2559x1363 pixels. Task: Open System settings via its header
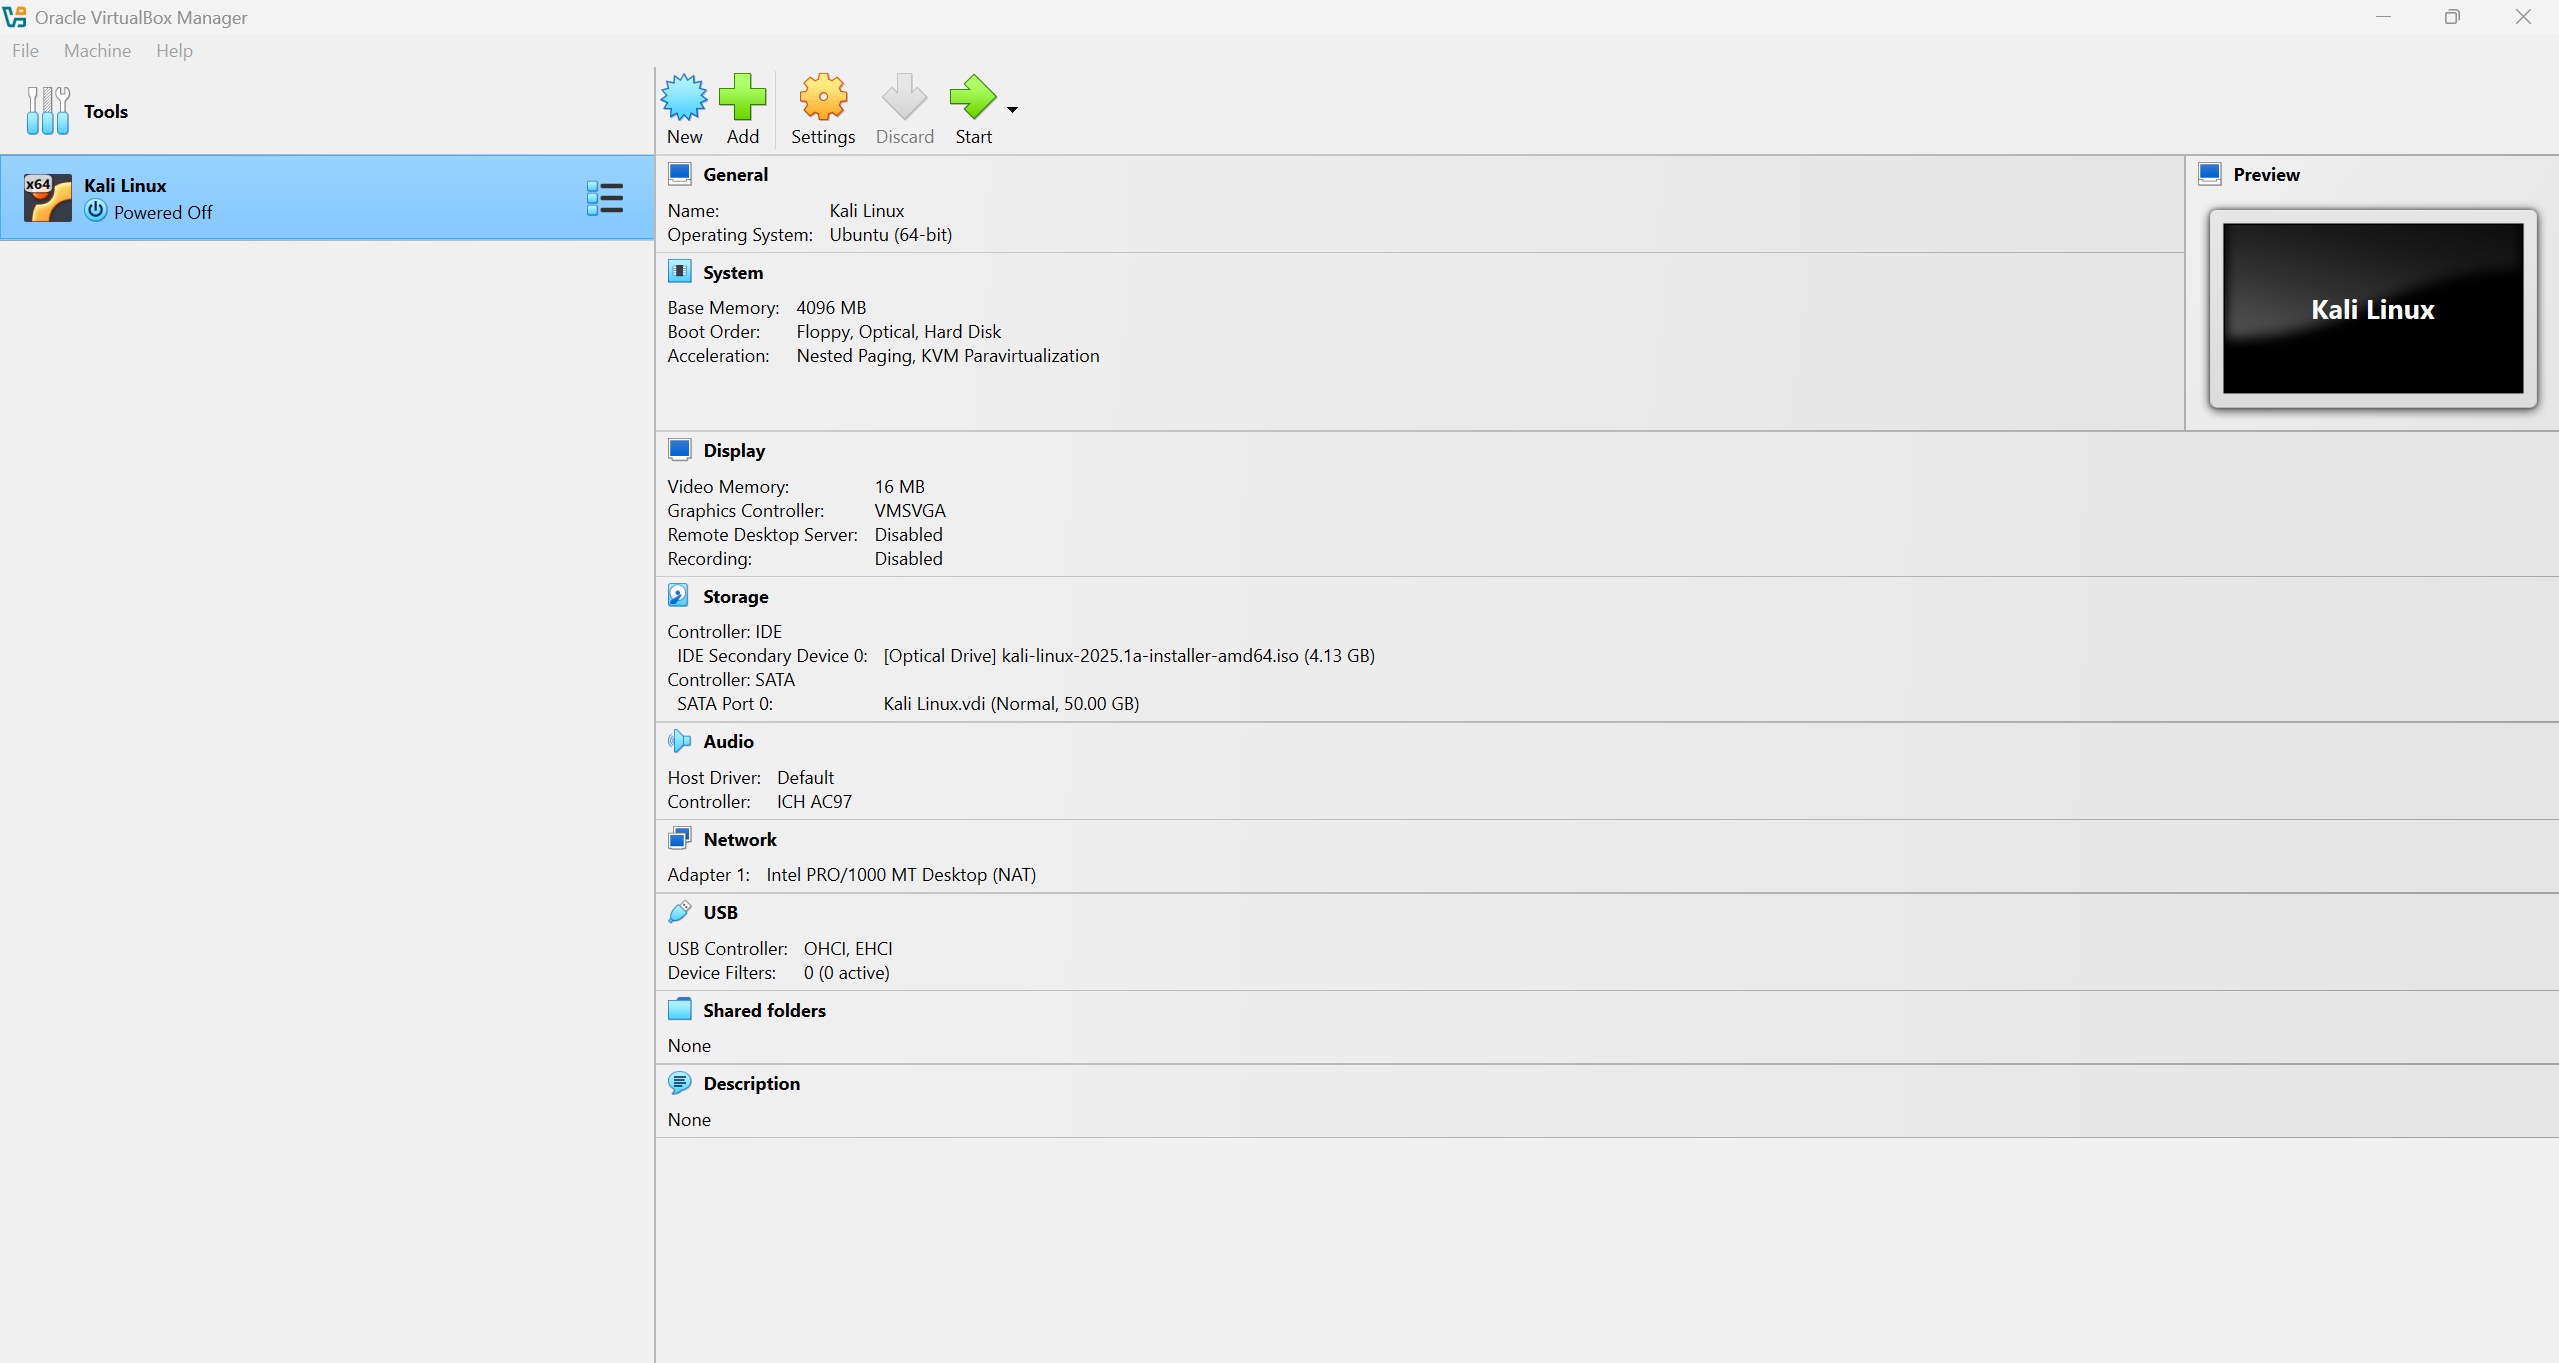[x=732, y=272]
